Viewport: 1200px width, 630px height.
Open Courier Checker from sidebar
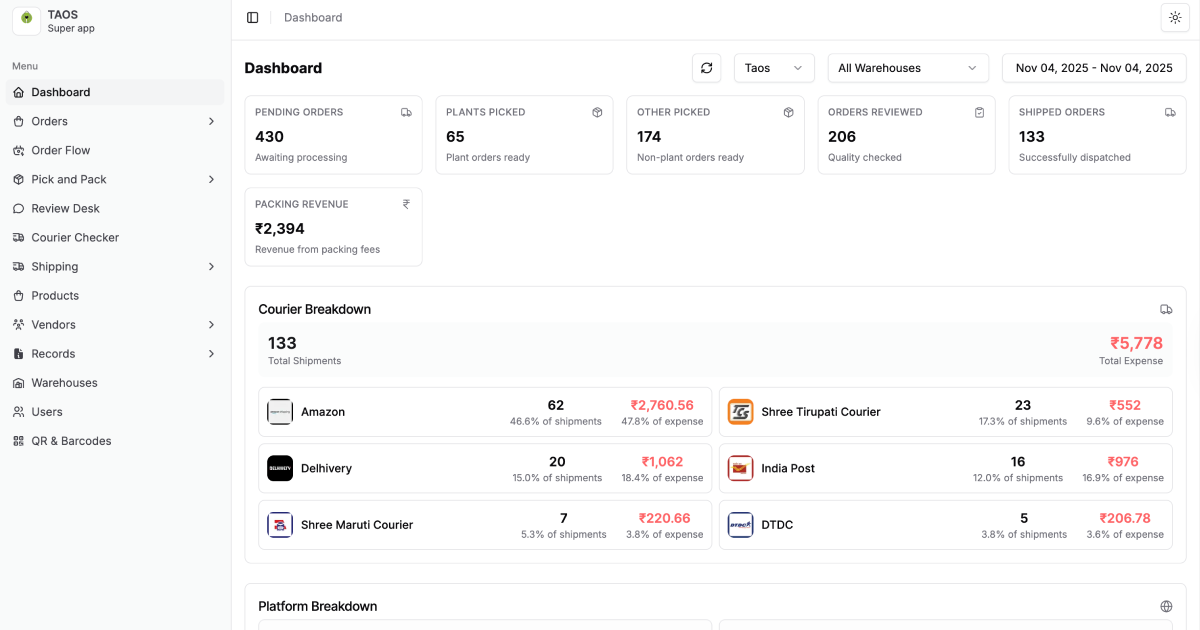point(75,237)
